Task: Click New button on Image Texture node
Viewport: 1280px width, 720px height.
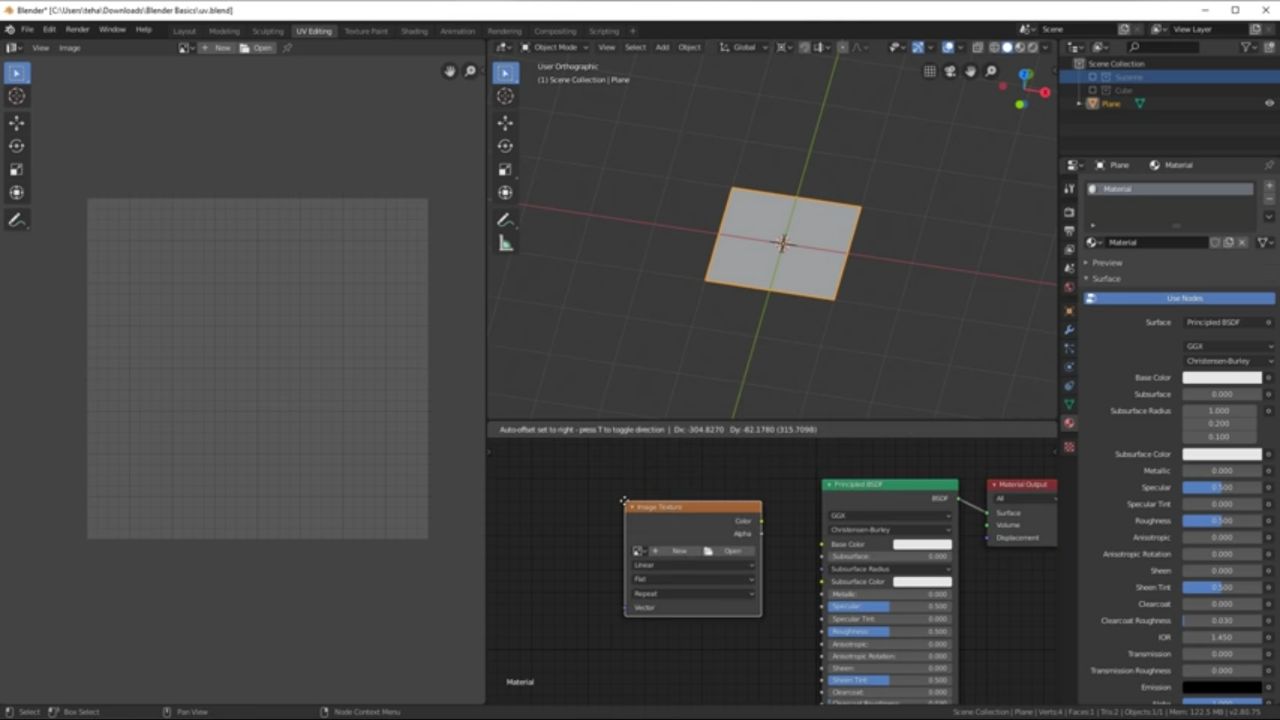Action: tap(673, 551)
